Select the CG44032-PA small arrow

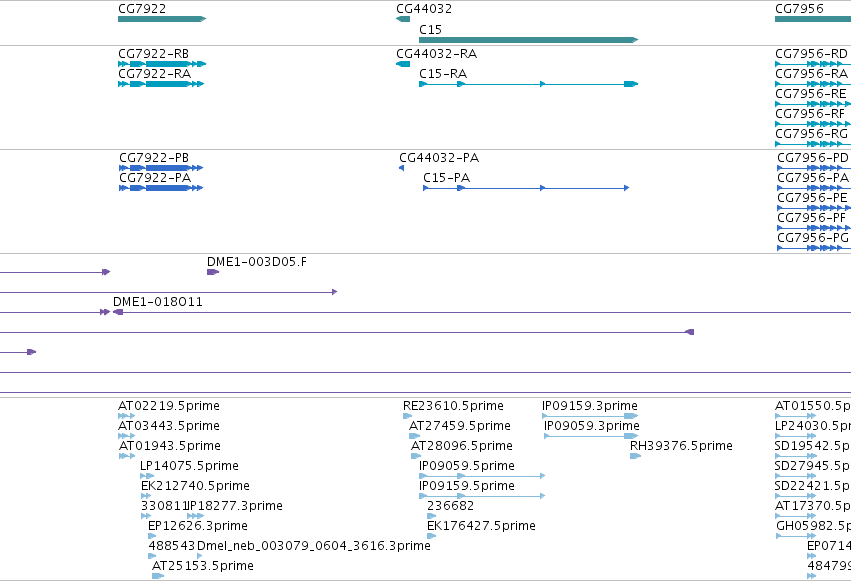(x=402, y=168)
